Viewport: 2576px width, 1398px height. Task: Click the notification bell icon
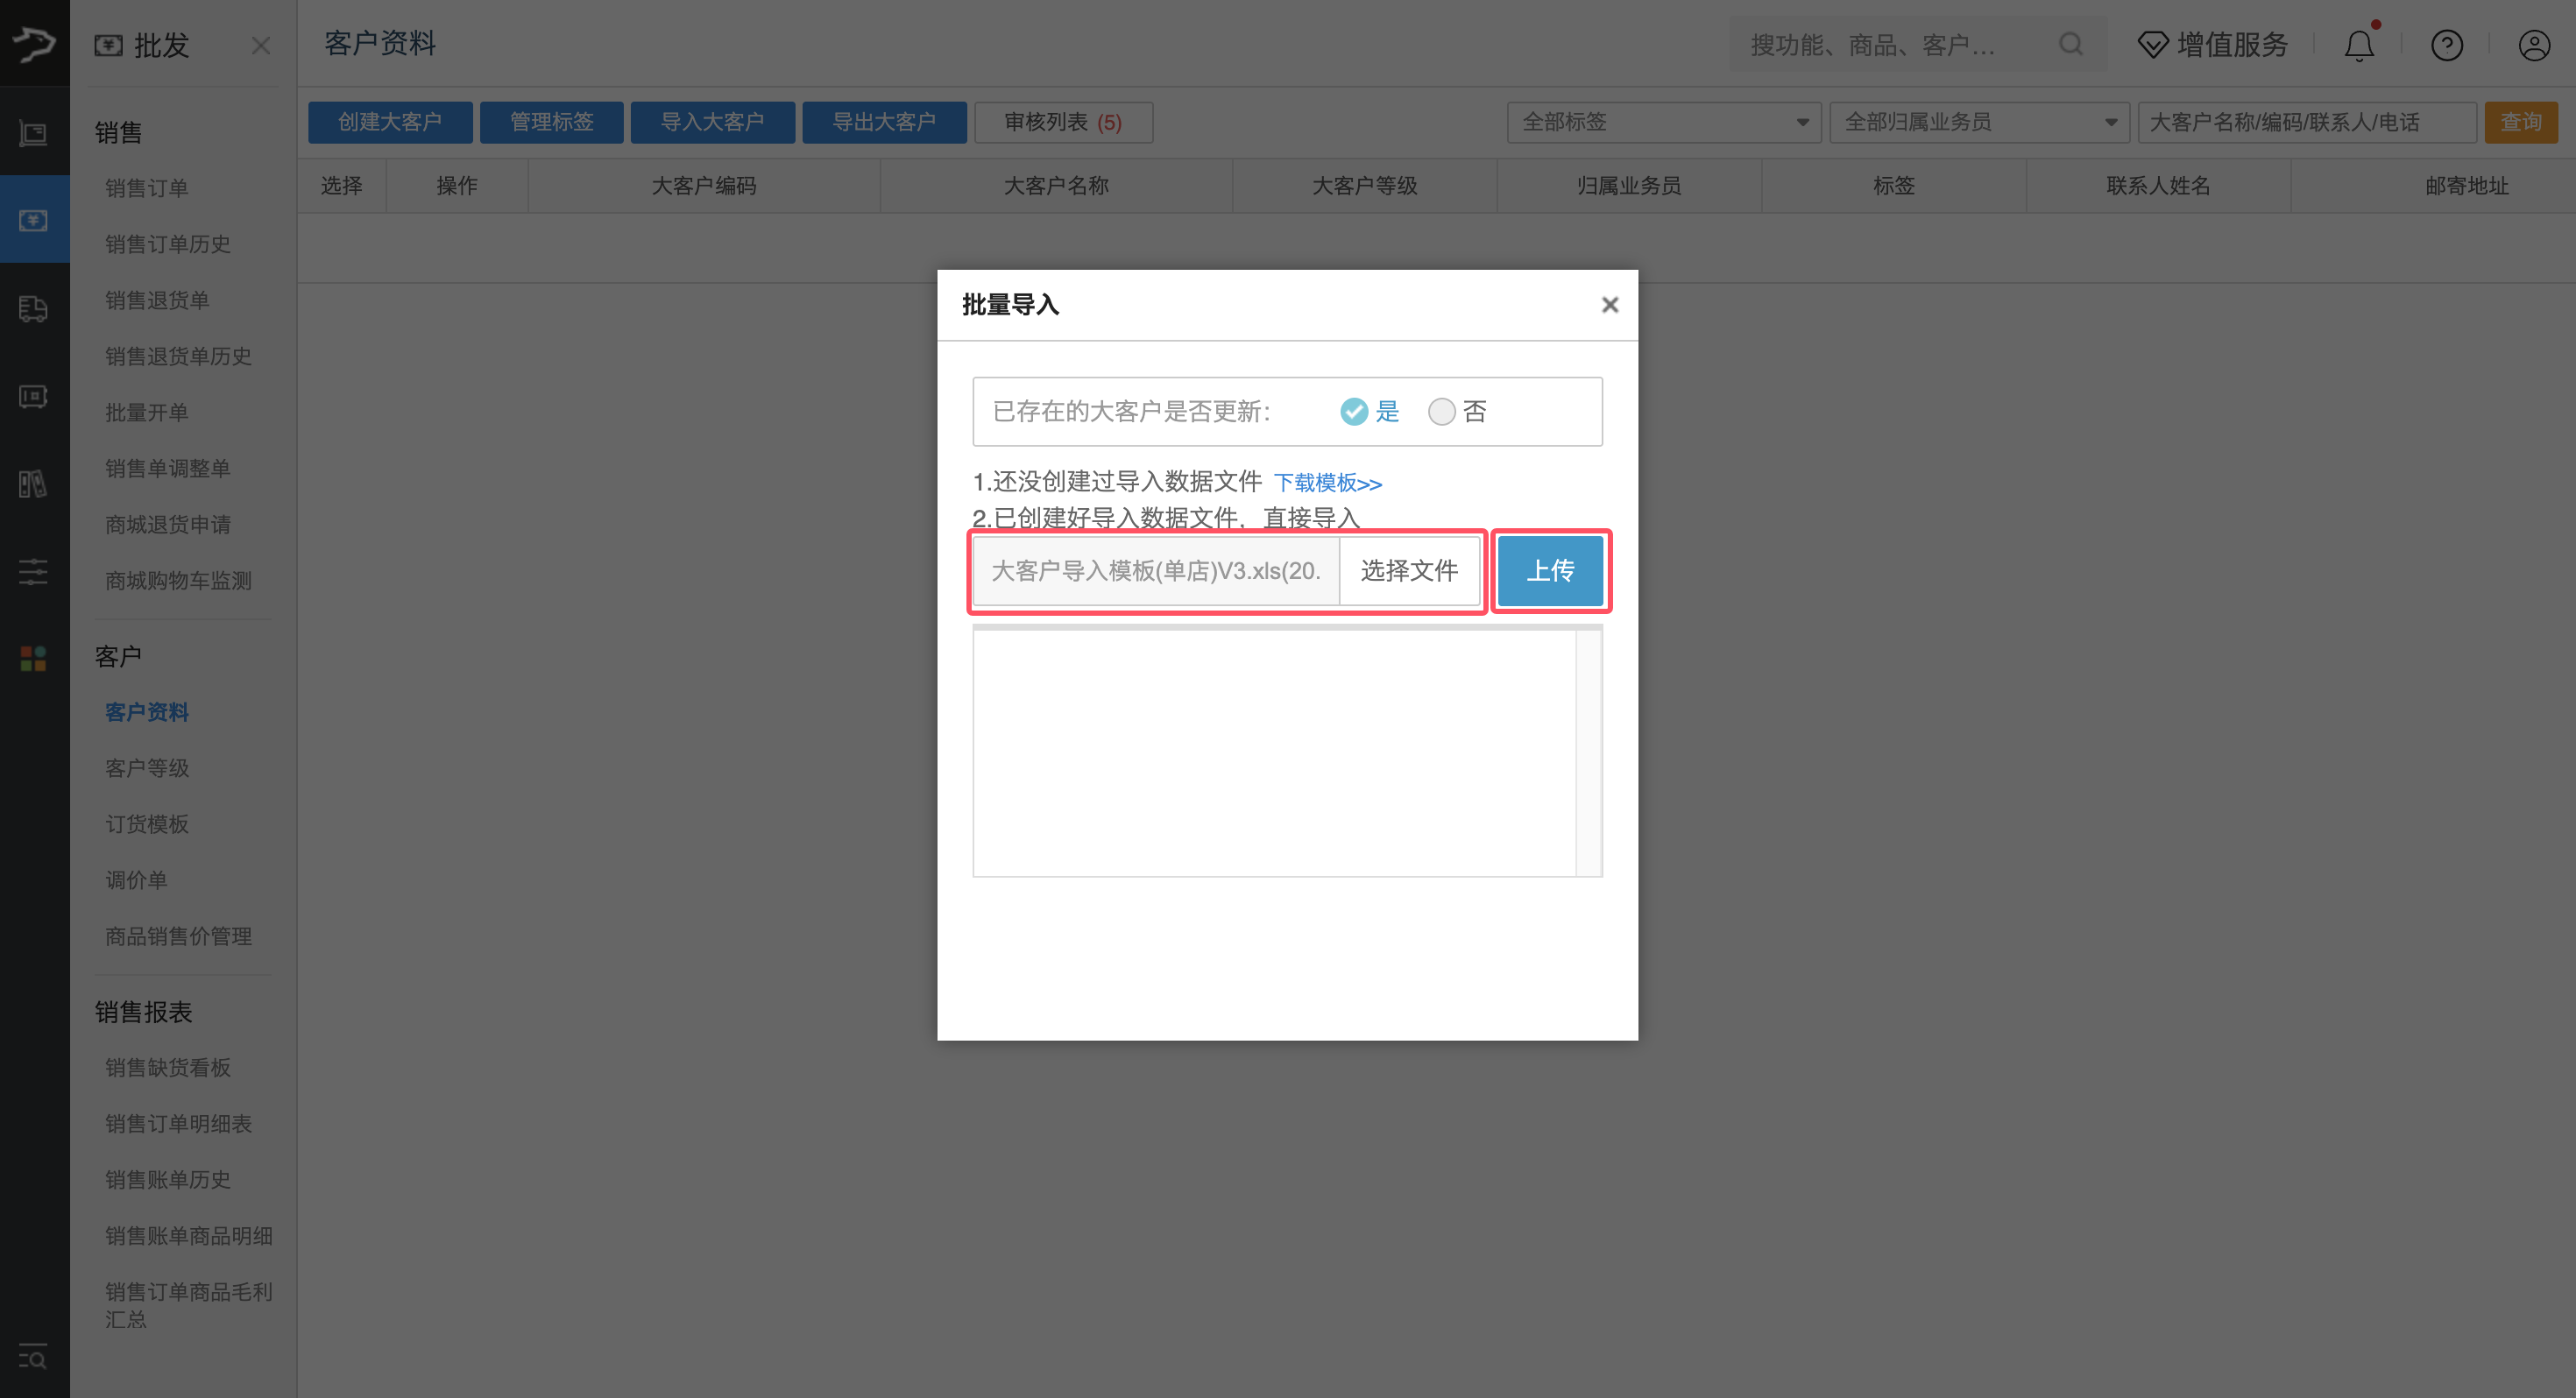(x=2359, y=46)
